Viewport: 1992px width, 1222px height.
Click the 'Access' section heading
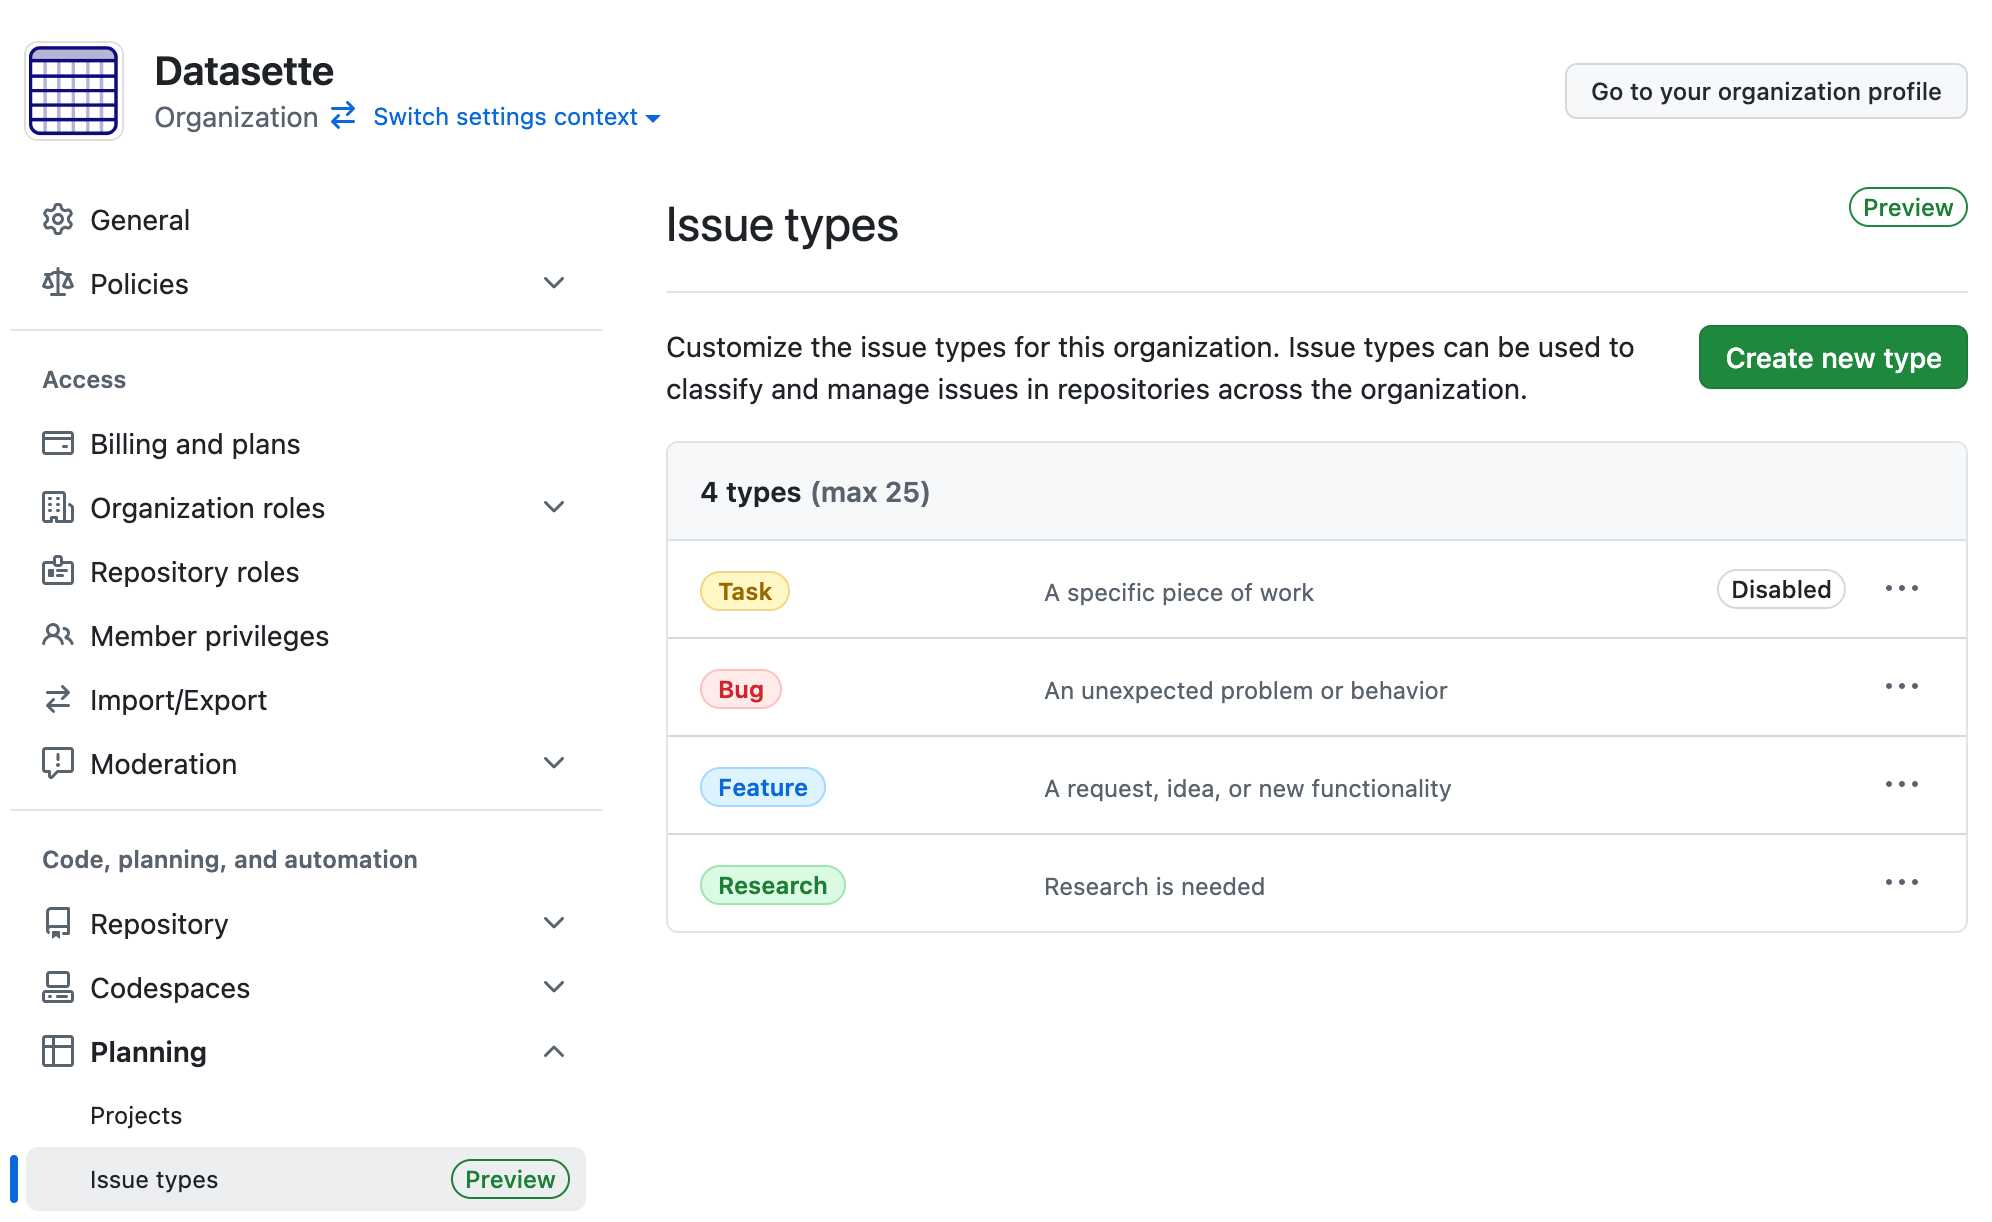tap(84, 379)
